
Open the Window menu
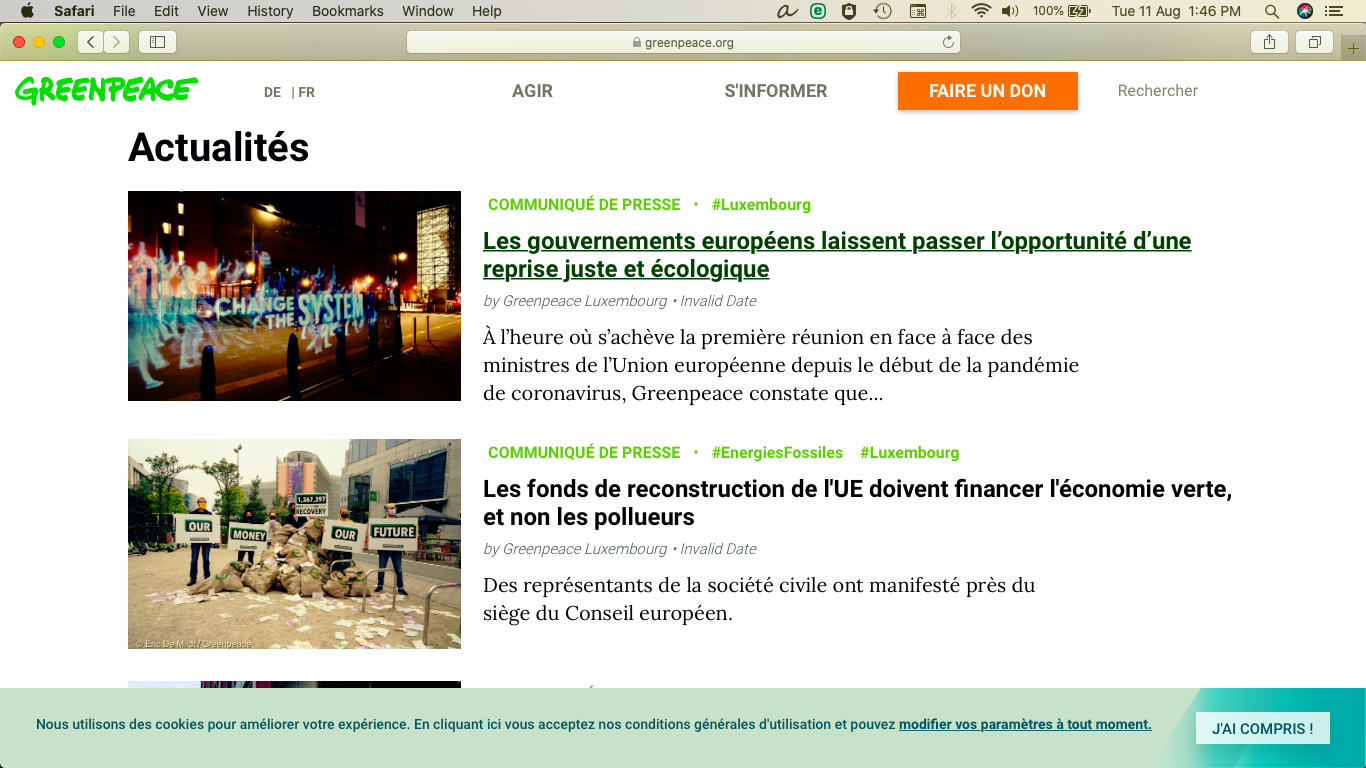pos(428,11)
